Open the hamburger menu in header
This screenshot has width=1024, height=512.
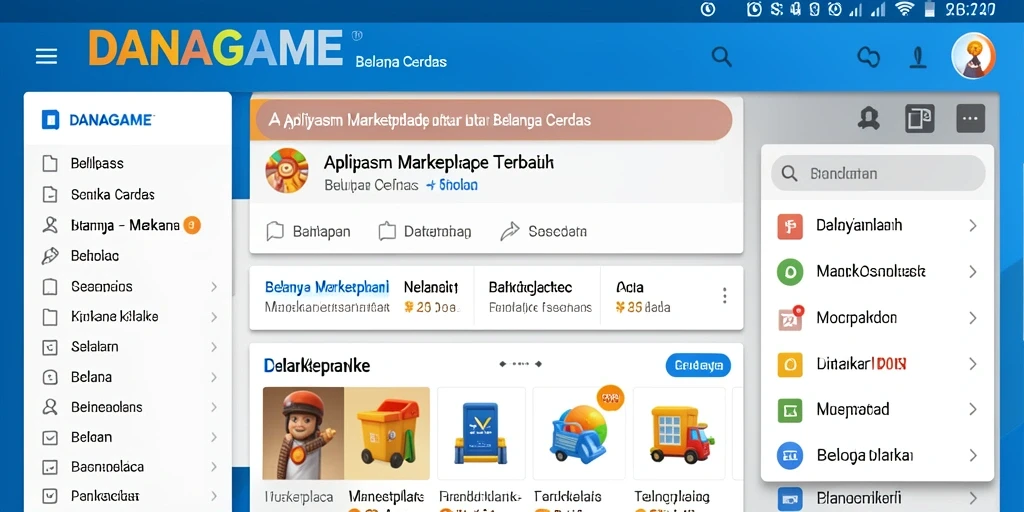click(x=46, y=57)
